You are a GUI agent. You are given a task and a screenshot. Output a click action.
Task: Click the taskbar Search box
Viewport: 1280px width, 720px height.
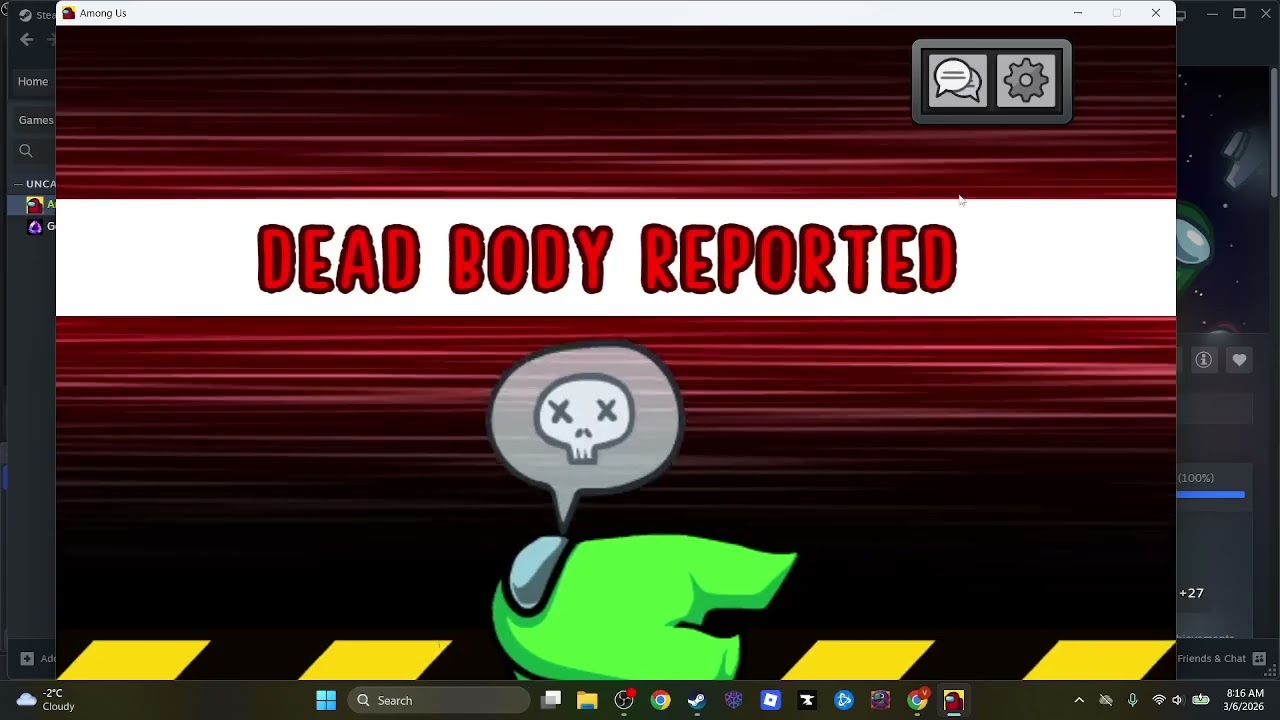440,700
